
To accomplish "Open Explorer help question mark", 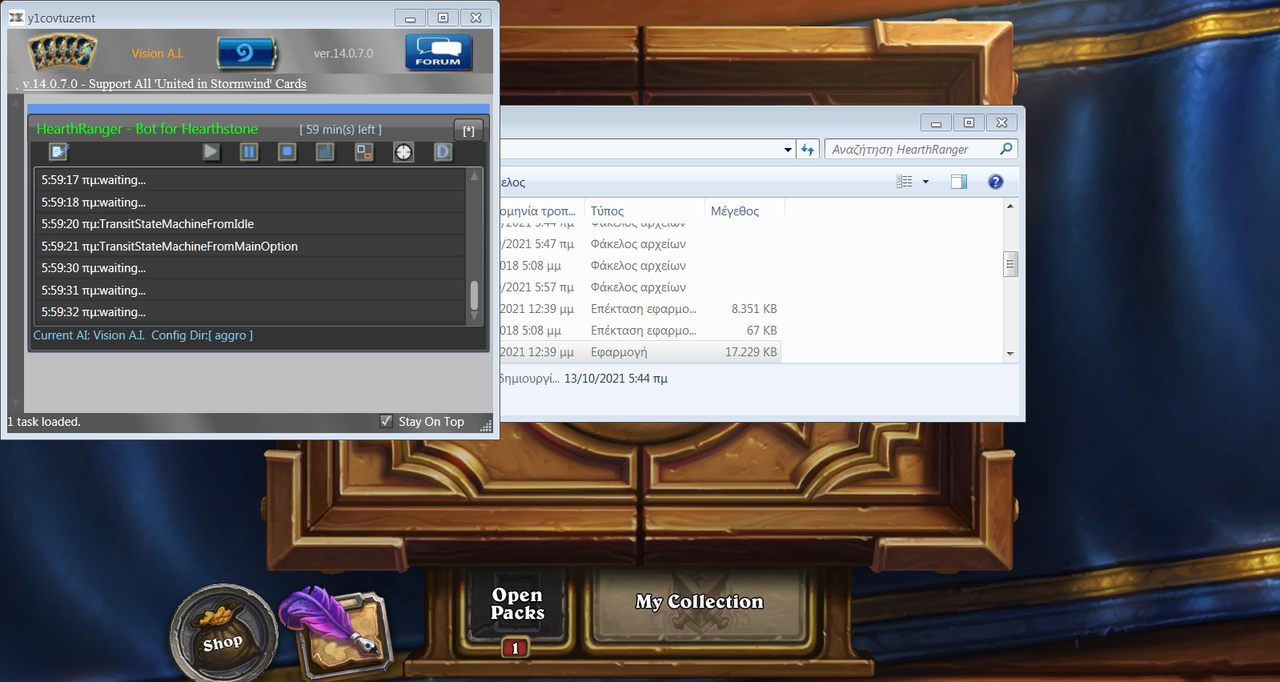I will [x=995, y=182].
